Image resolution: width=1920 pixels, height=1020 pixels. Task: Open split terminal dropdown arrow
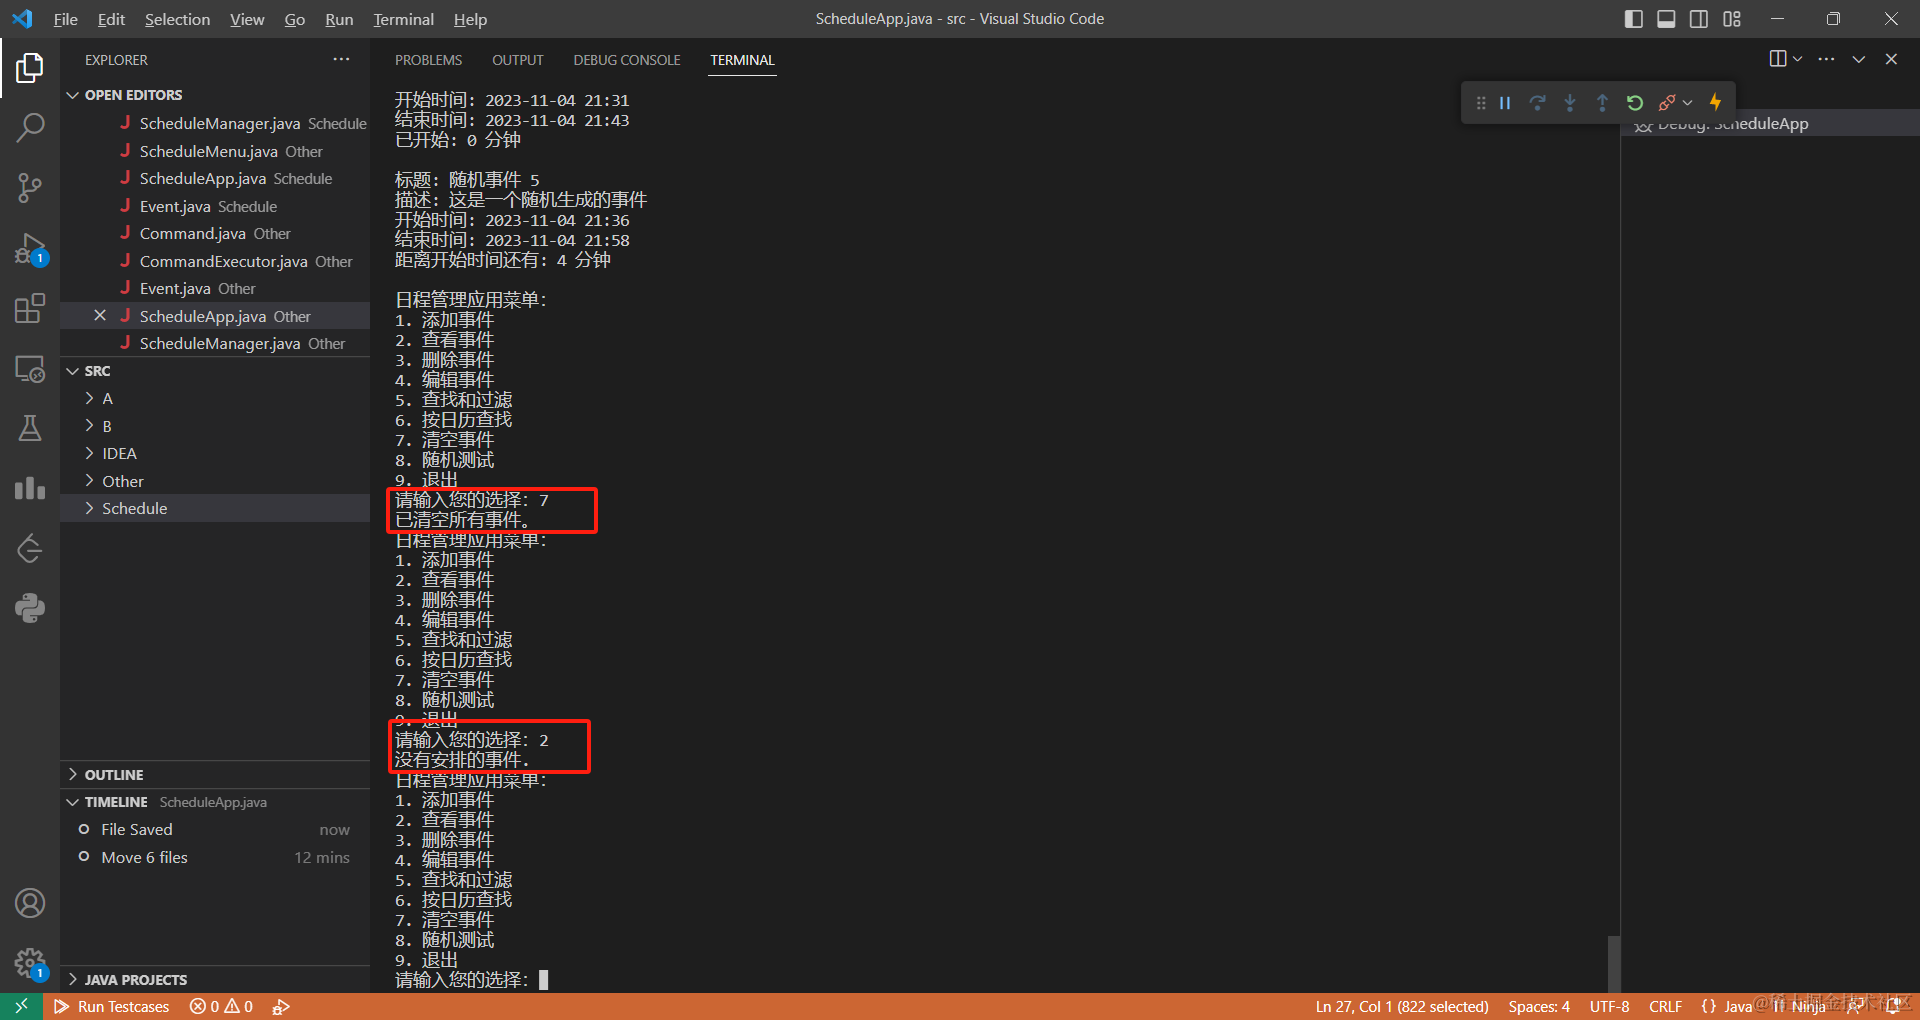click(x=1798, y=59)
